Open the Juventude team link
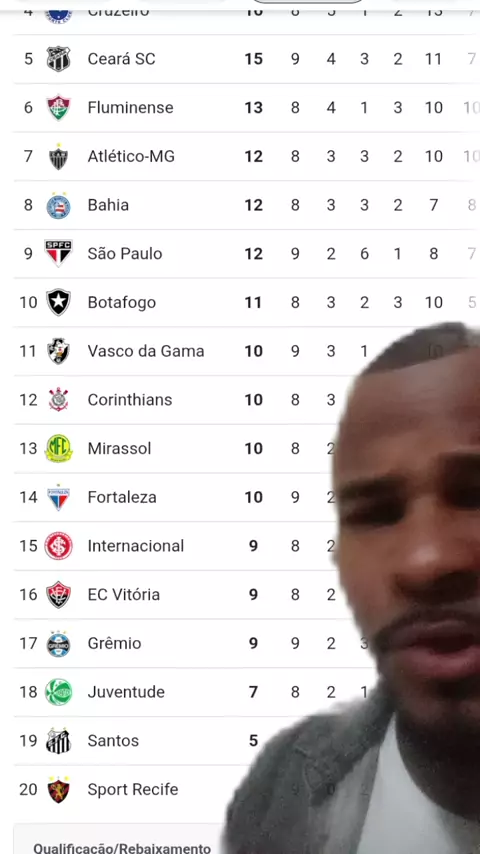 click(x=126, y=692)
